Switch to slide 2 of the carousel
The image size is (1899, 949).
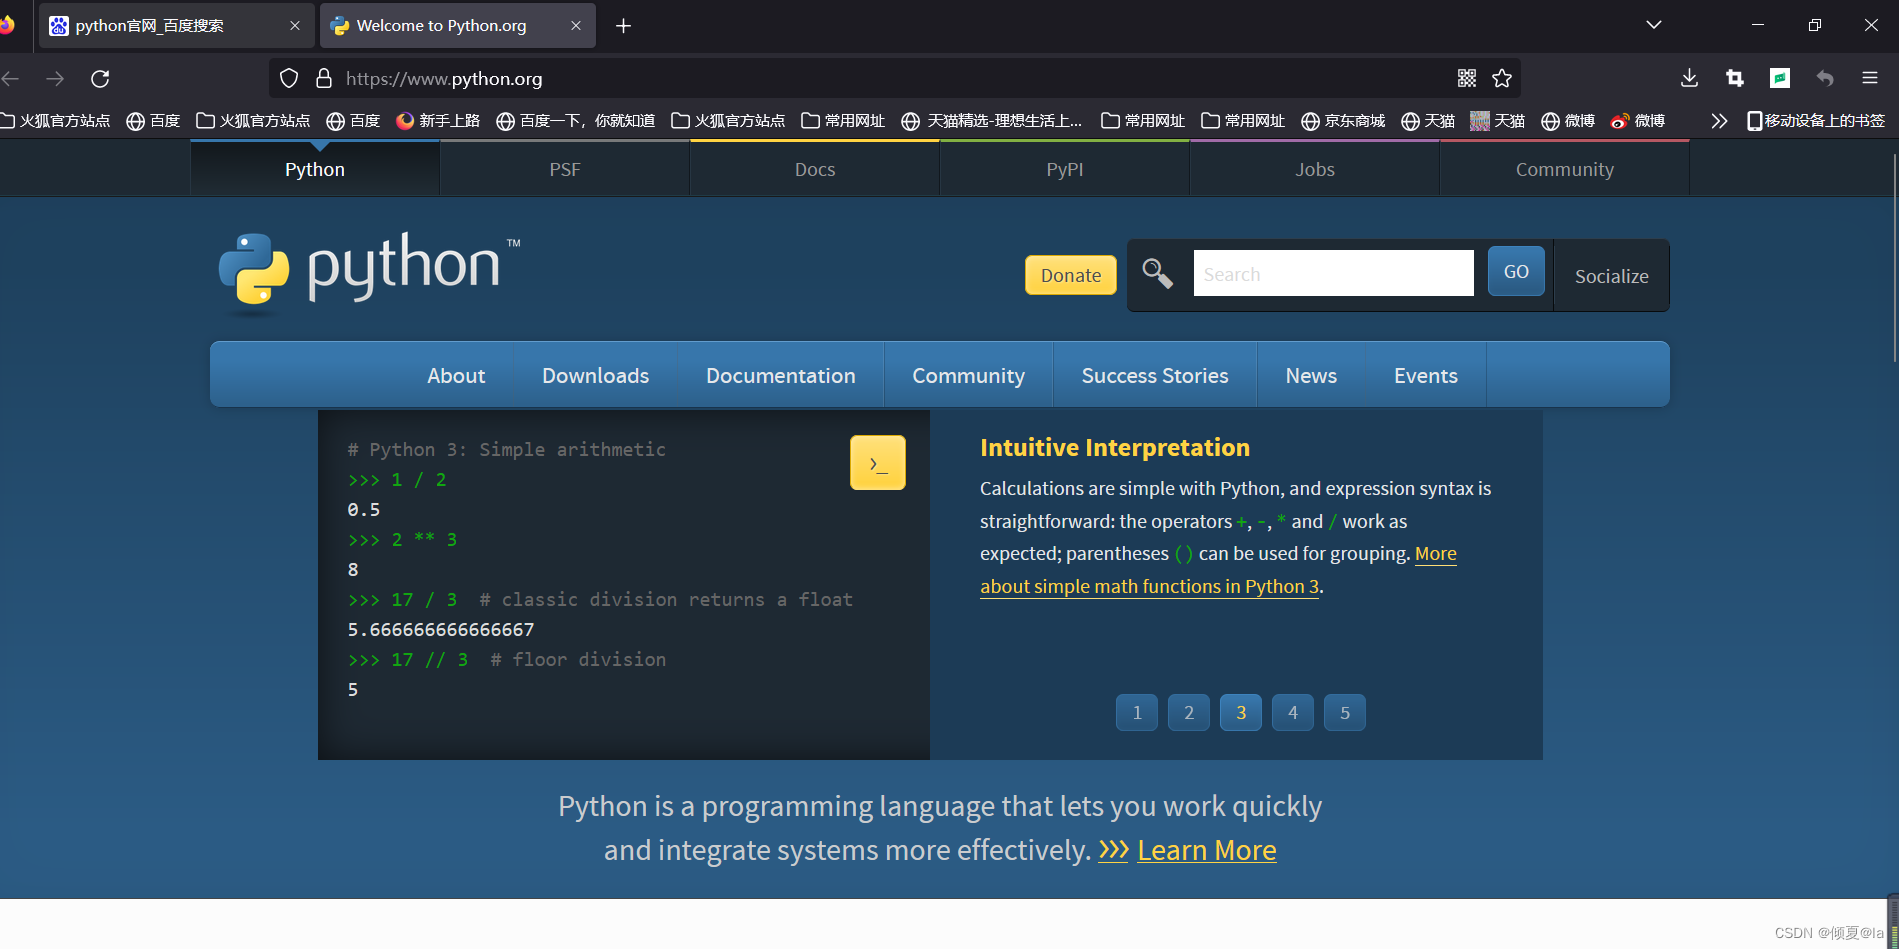pyautogui.click(x=1189, y=713)
